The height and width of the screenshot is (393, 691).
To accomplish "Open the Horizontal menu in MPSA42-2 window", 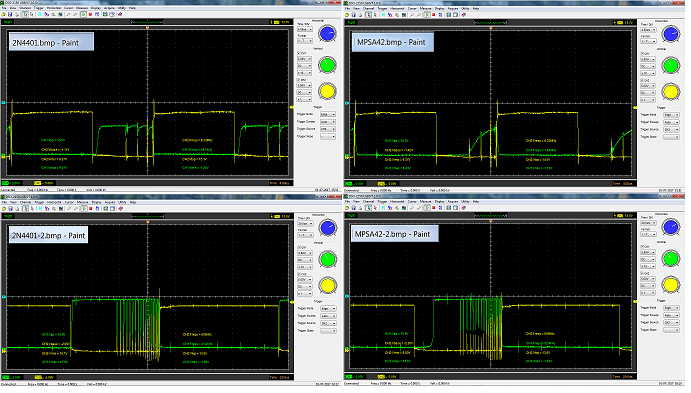I will pyautogui.click(x=397, y=201).
